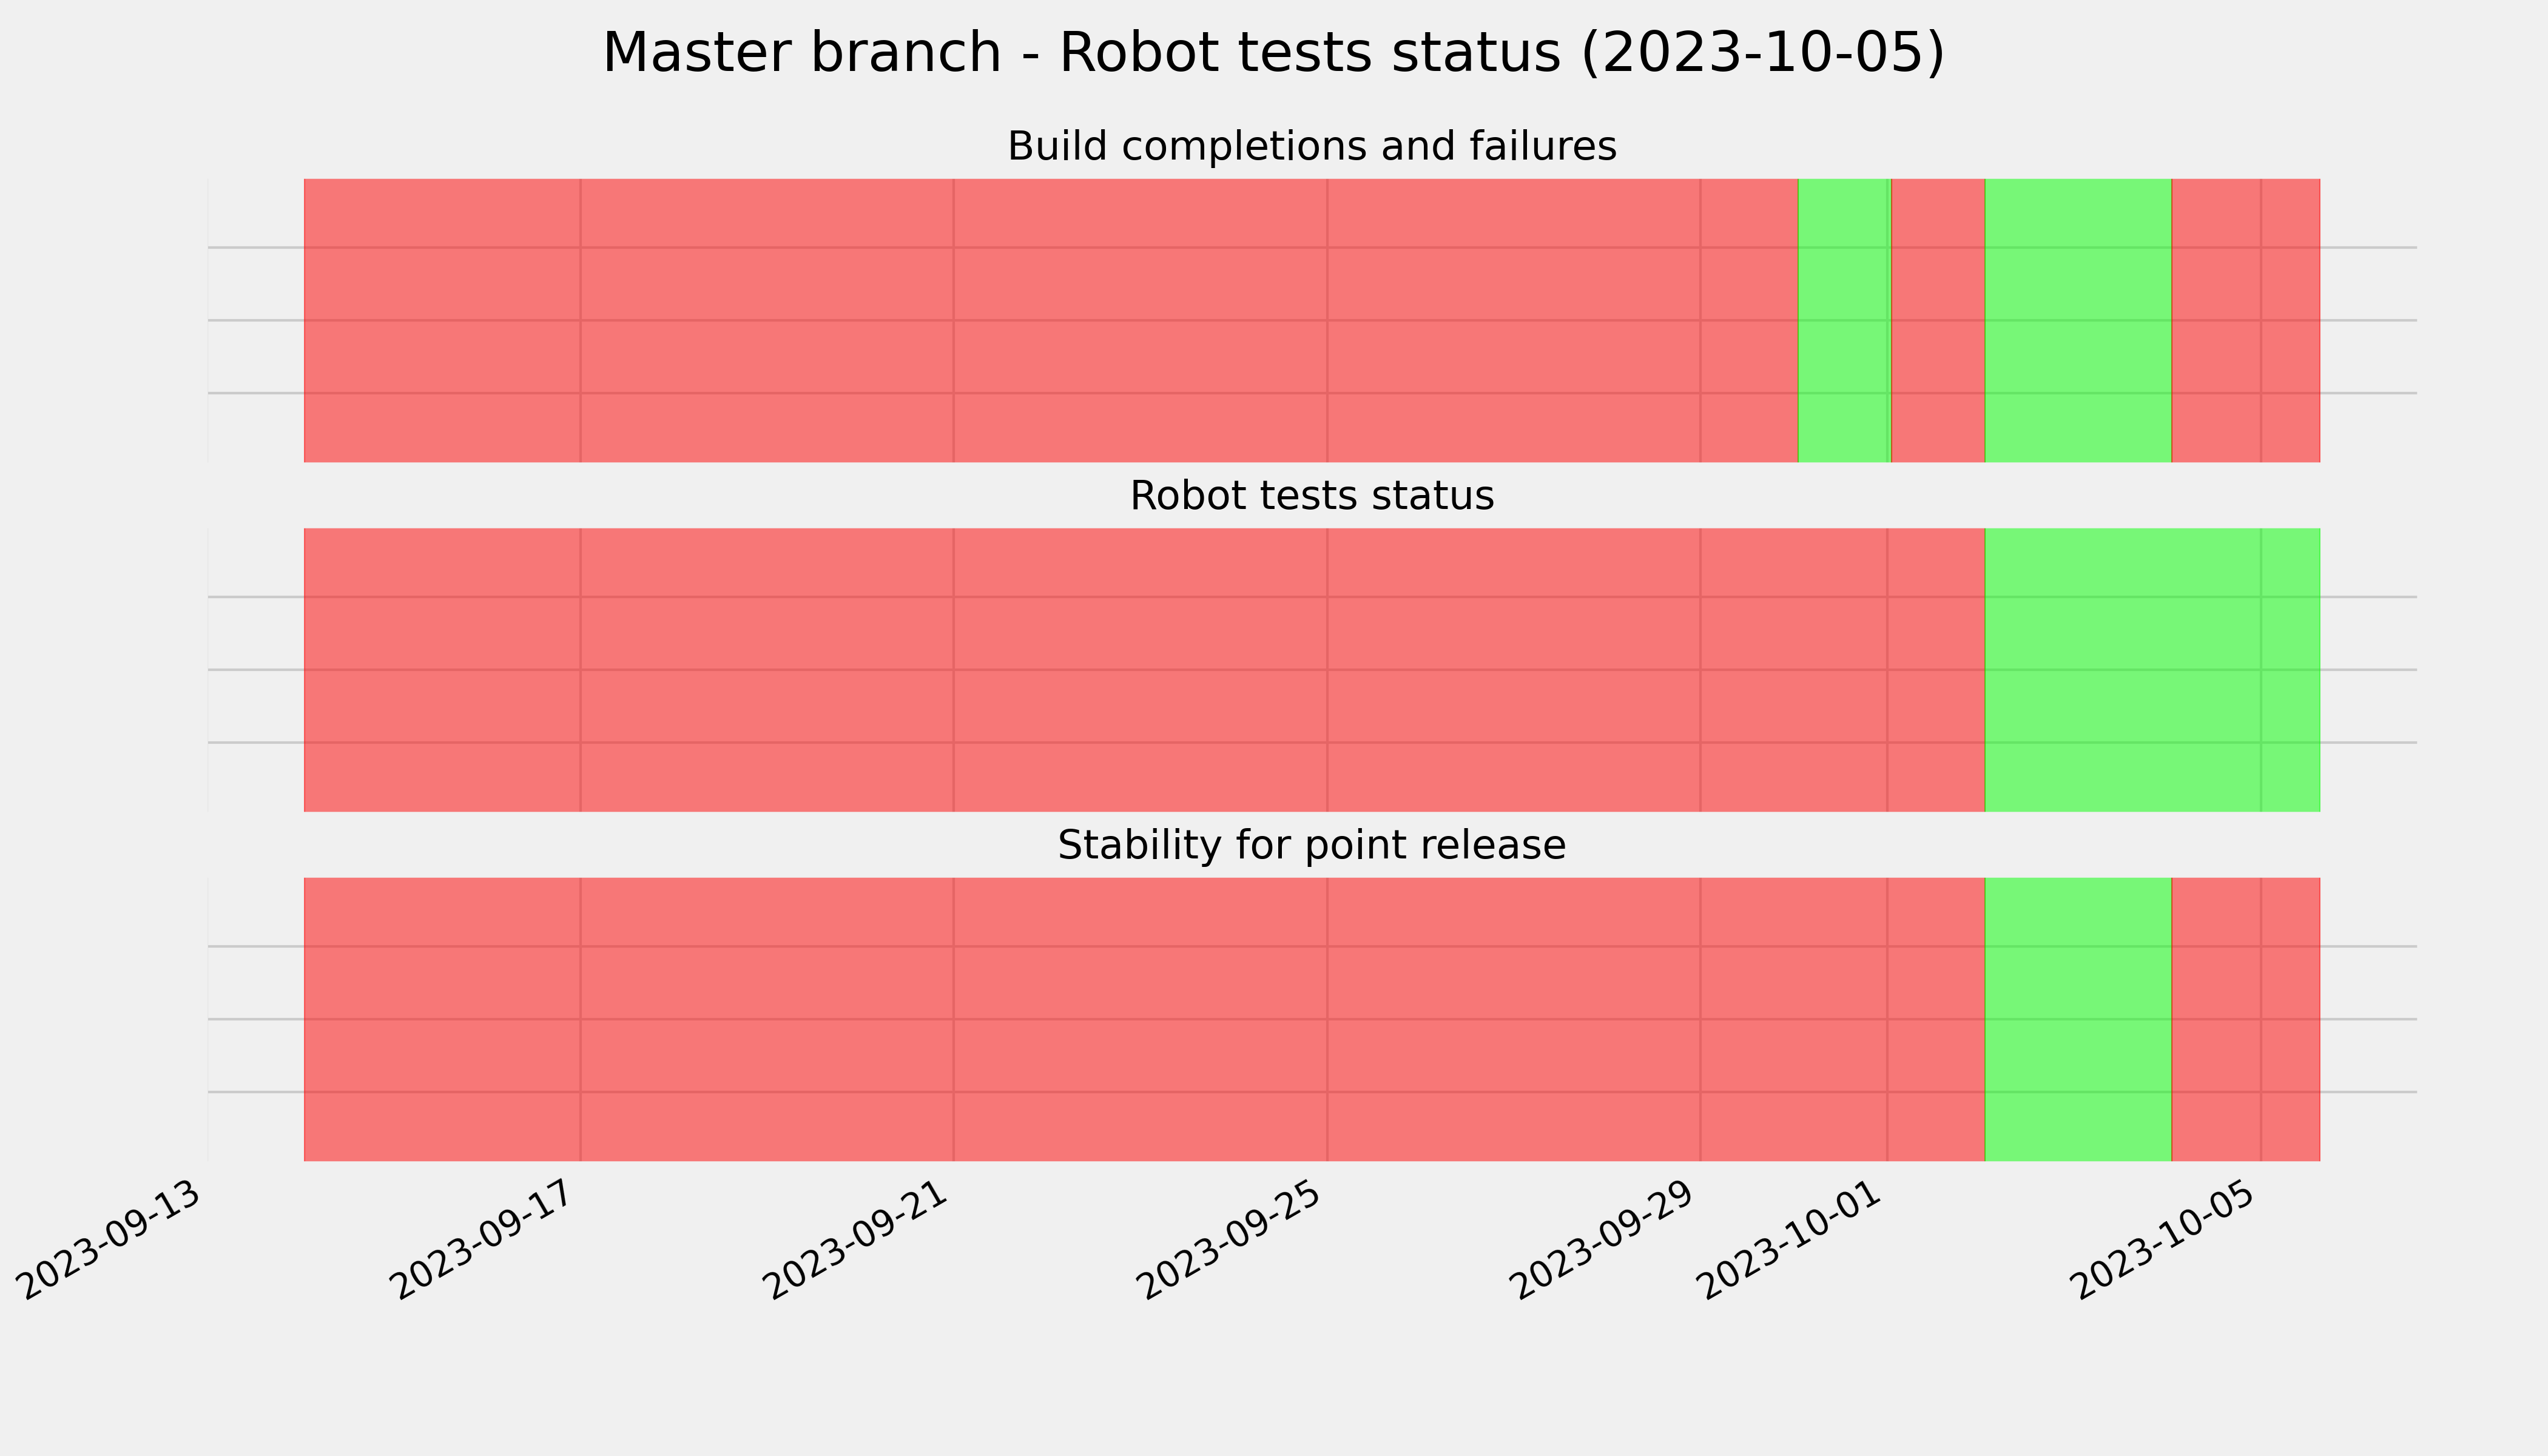Image resolution: width=2548 pixels, height=1456 pixels.
Task: Click the 2023-10-01 date axis label
Action: point(1793,1241)
